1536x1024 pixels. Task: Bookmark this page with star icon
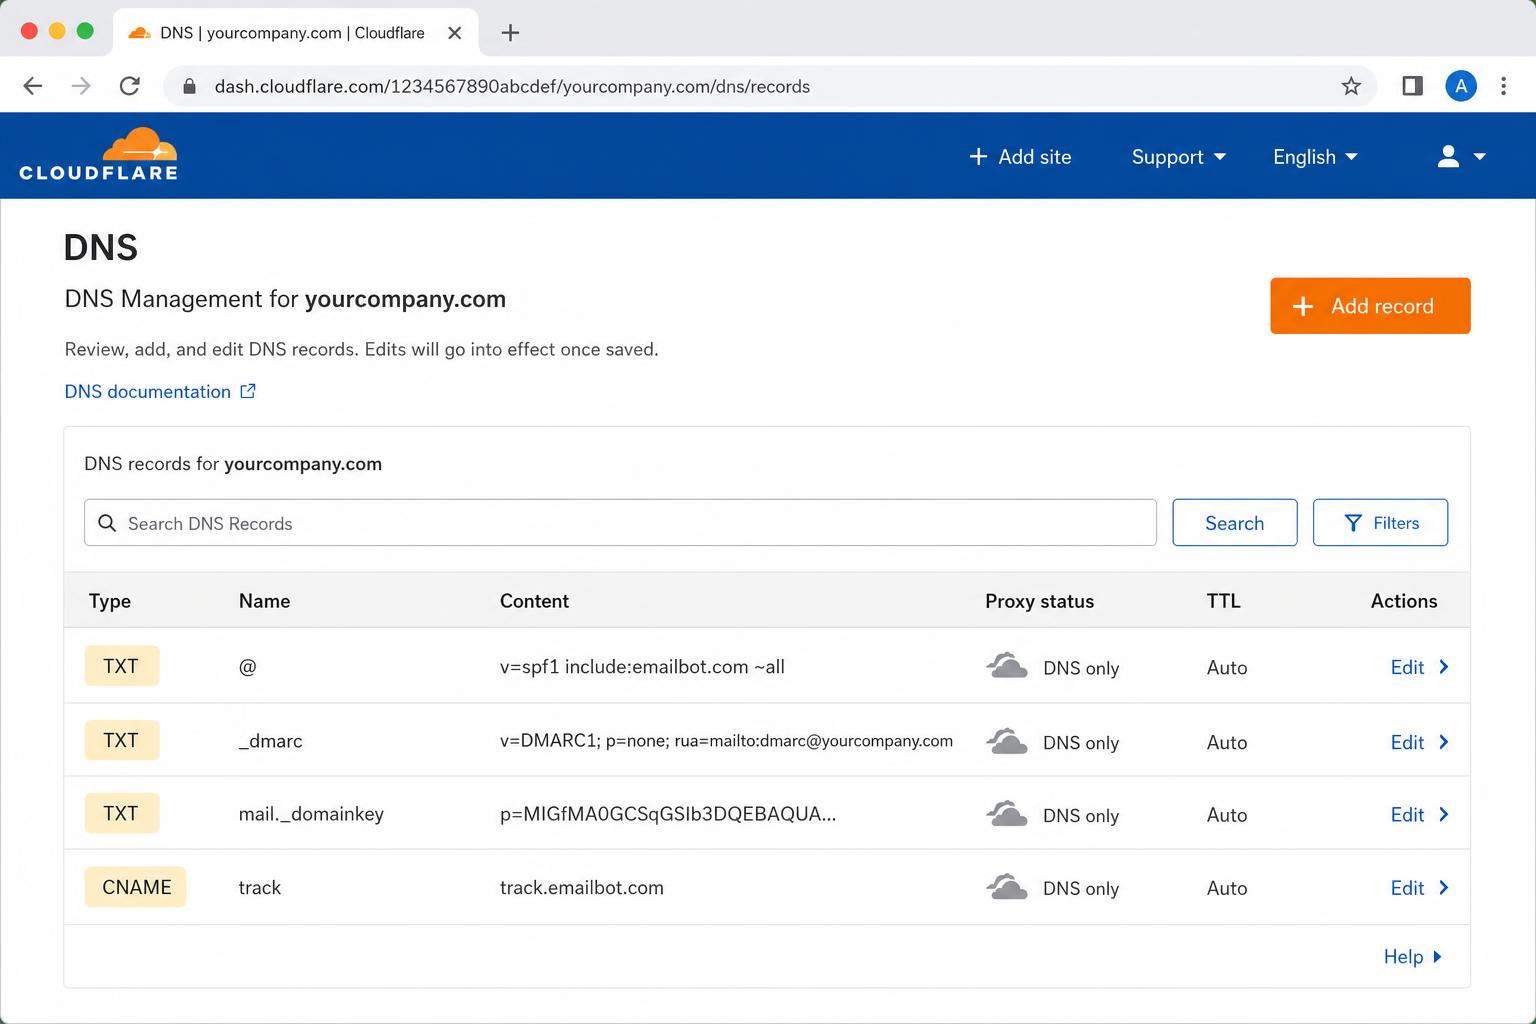click(x=1351, y=86)
